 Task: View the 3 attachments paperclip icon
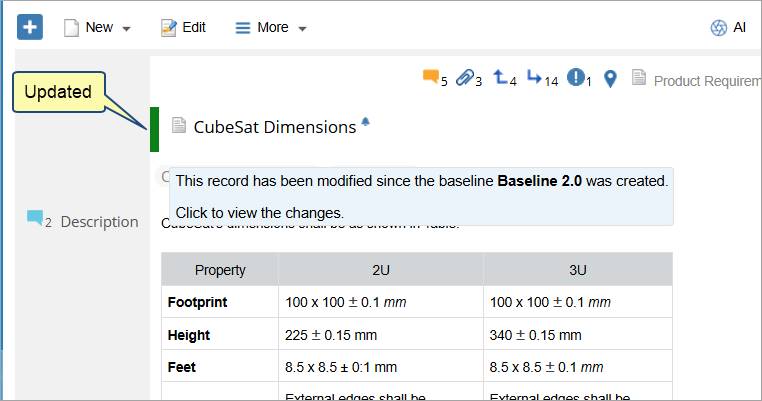click(465, 78)
